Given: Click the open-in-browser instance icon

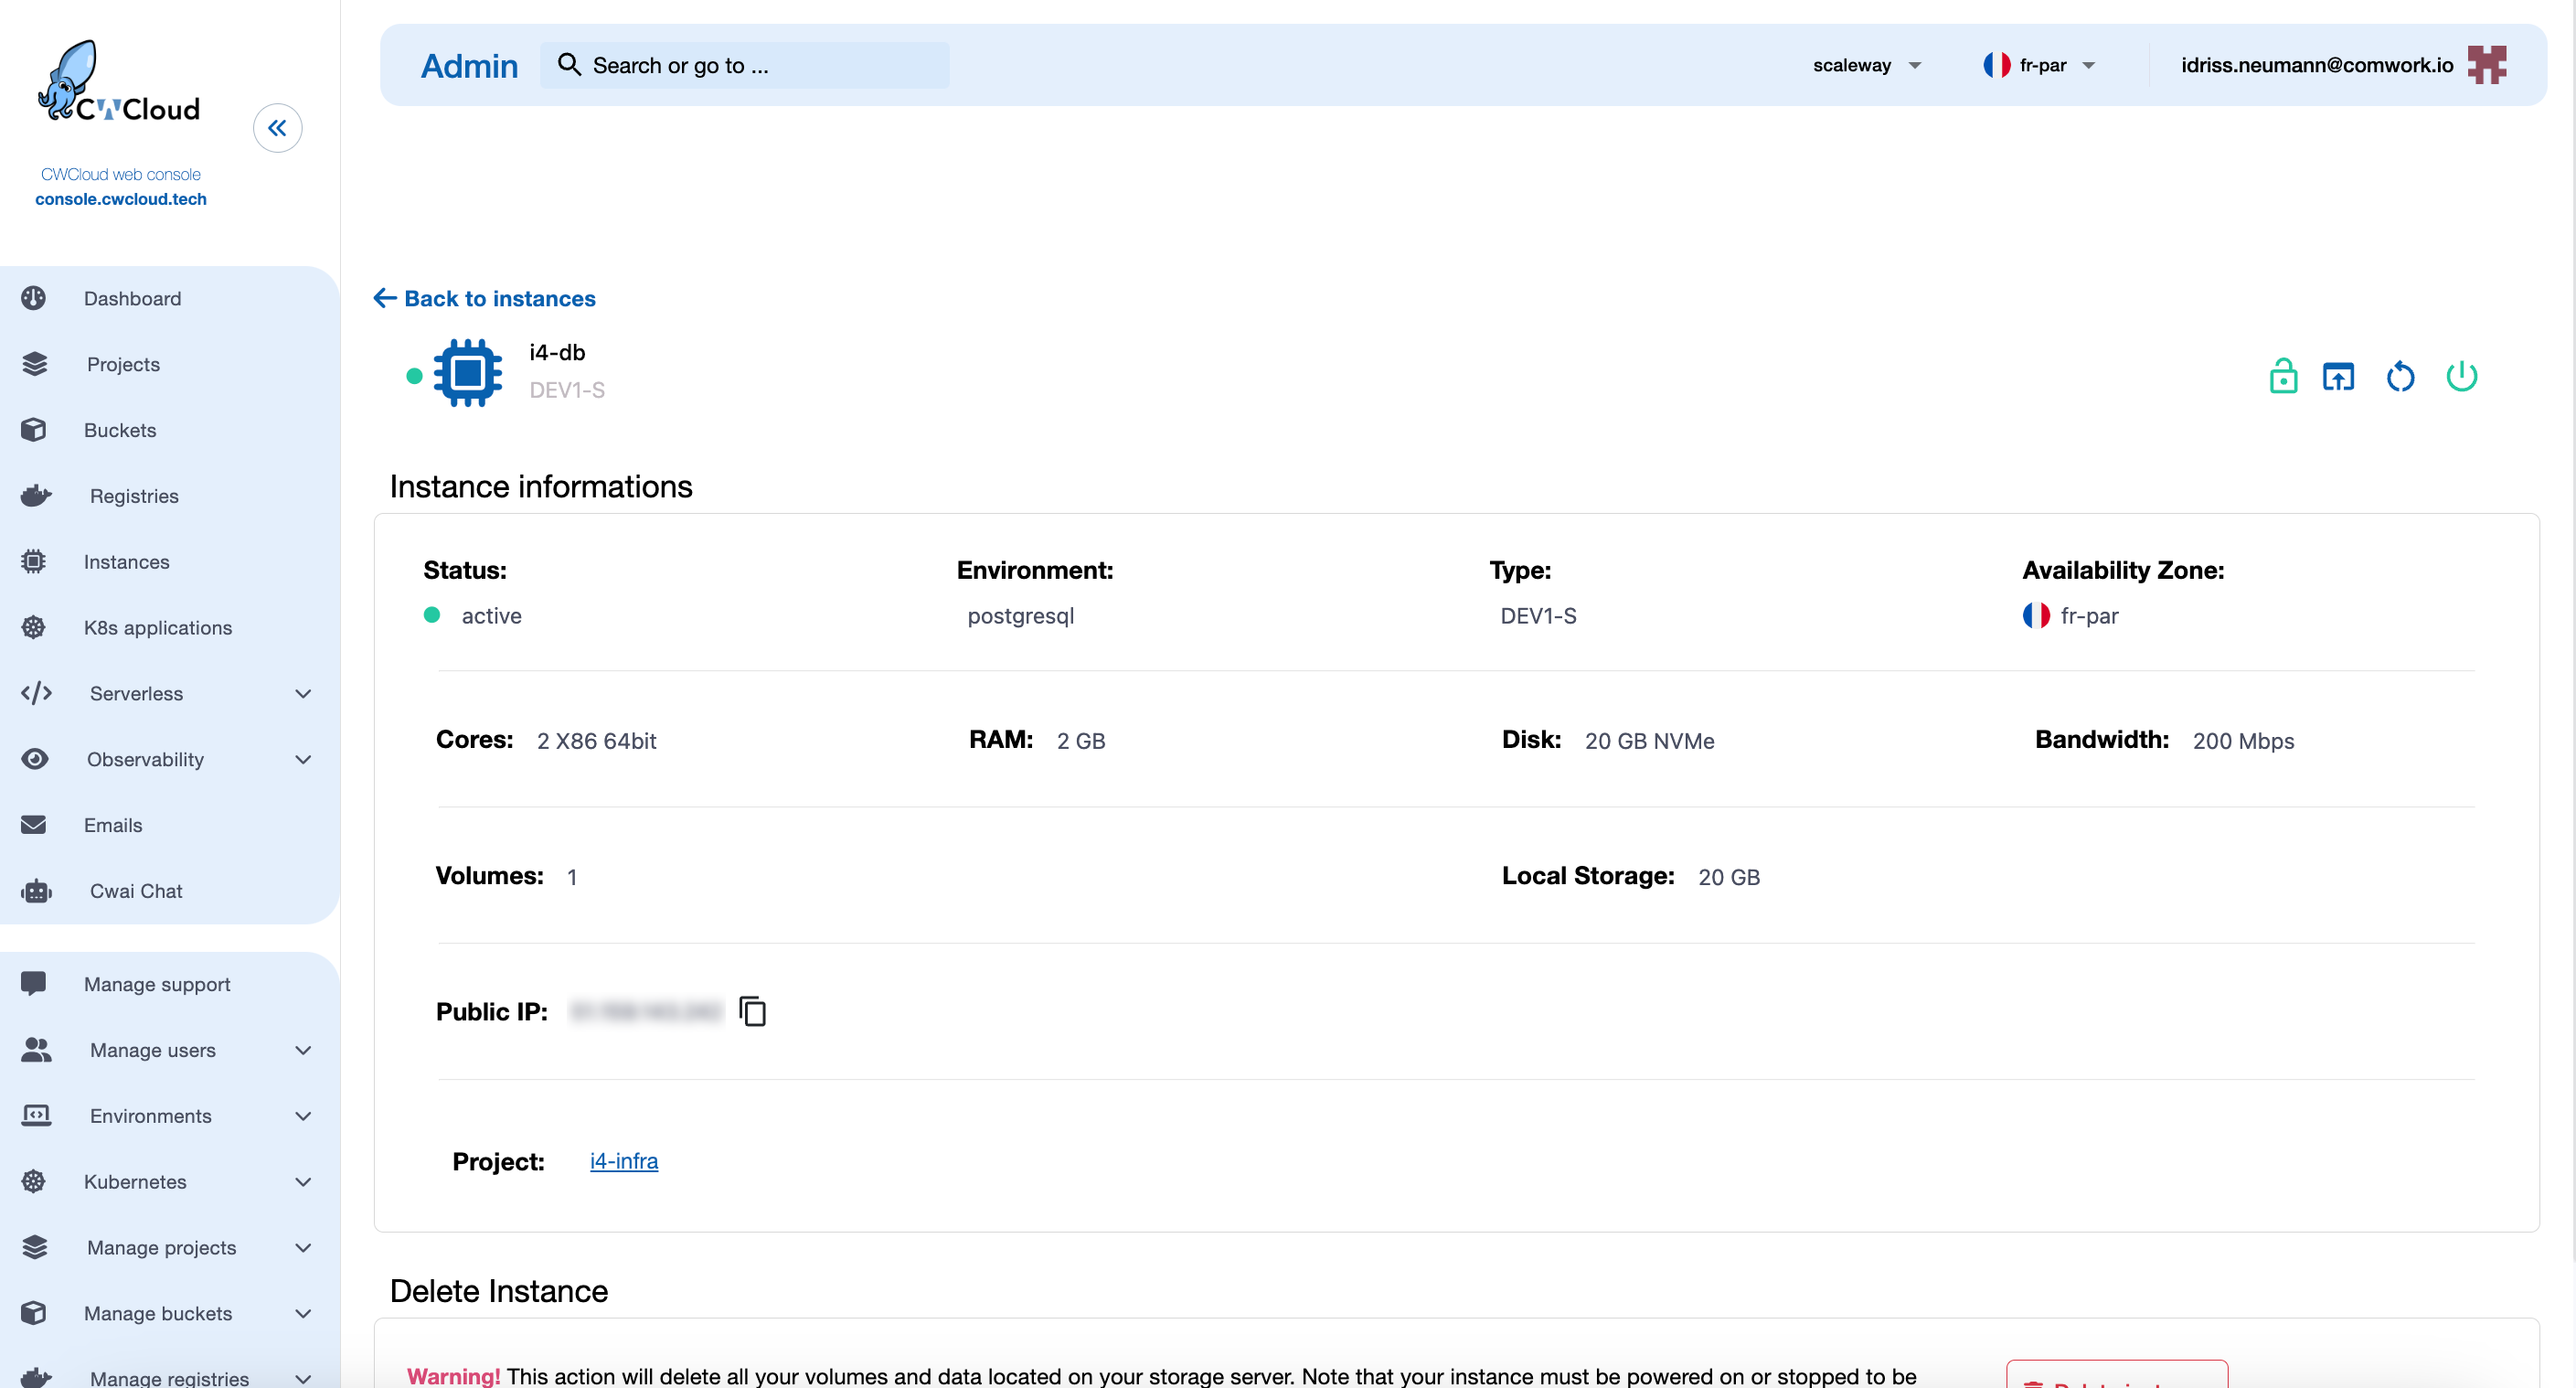Looking at the screenshot, I should coord(2338,377).
